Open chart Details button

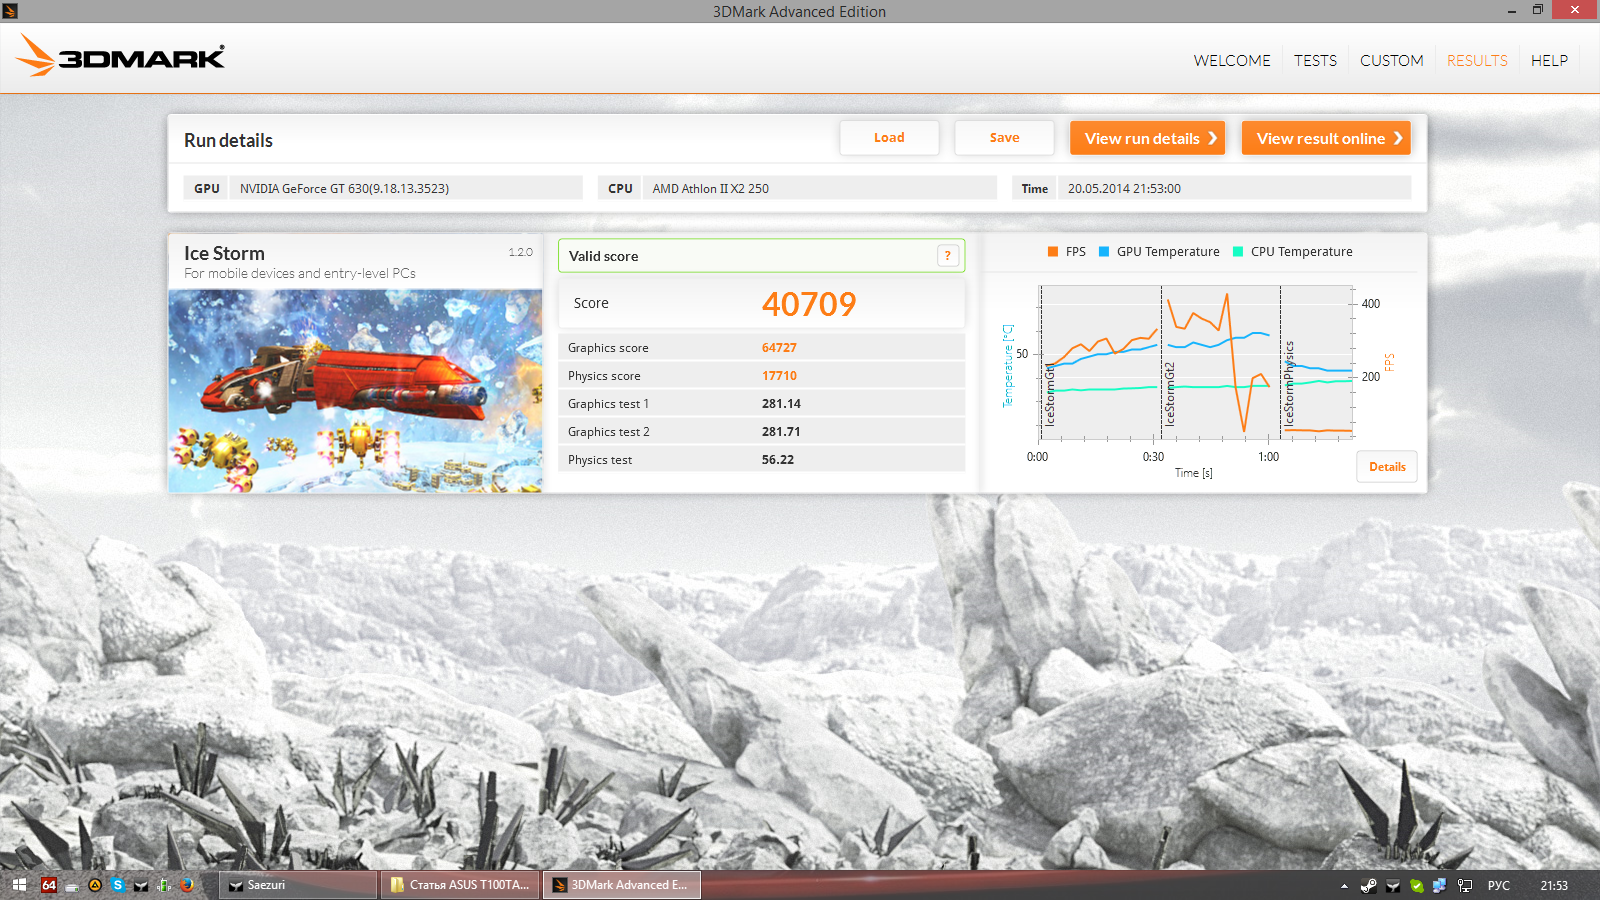[x=1387, y=467]
